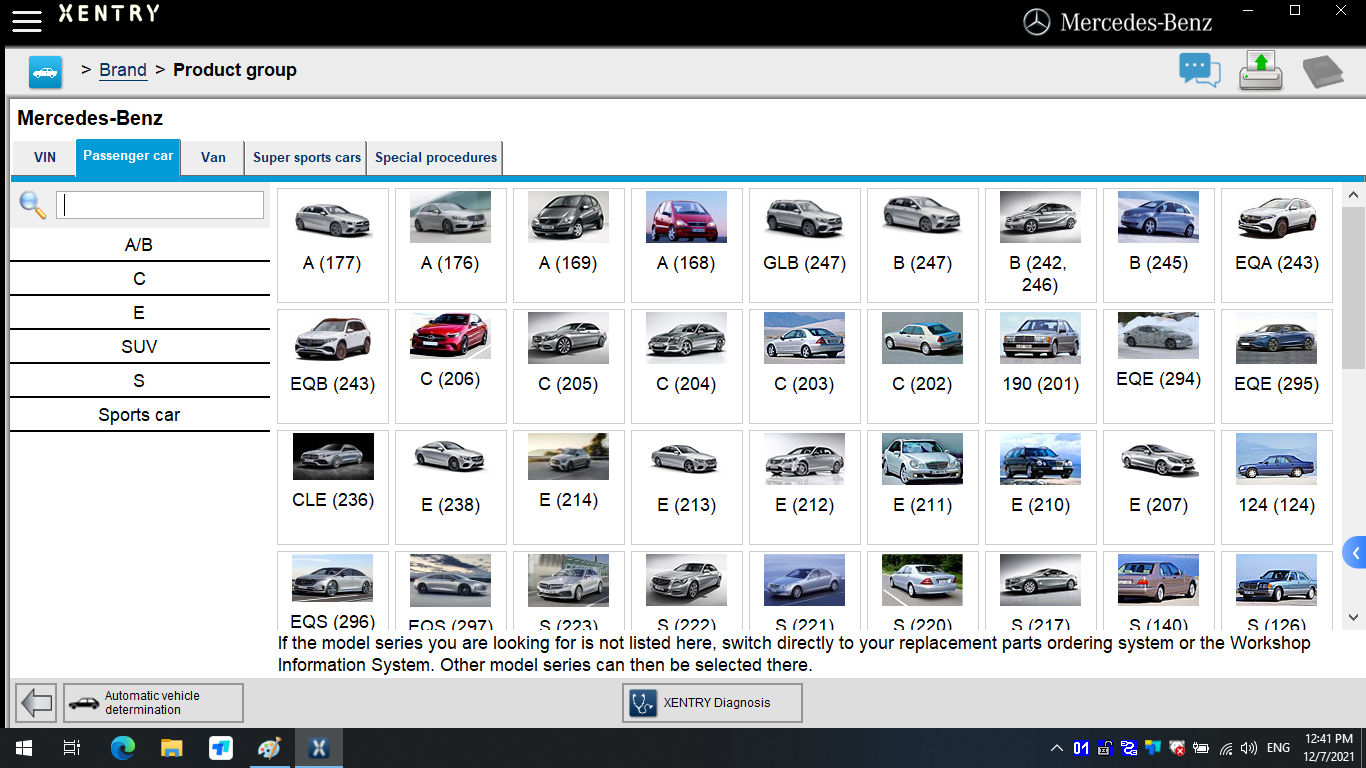Filter by S class category

tap(140, 381)
